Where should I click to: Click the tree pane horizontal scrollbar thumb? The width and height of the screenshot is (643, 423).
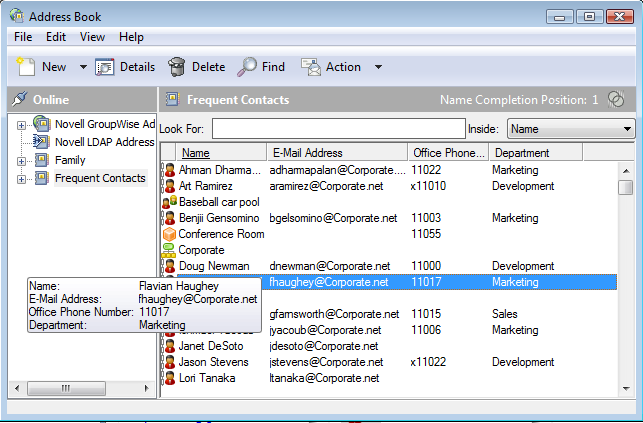pyautogui.click(x=66, y=388)
